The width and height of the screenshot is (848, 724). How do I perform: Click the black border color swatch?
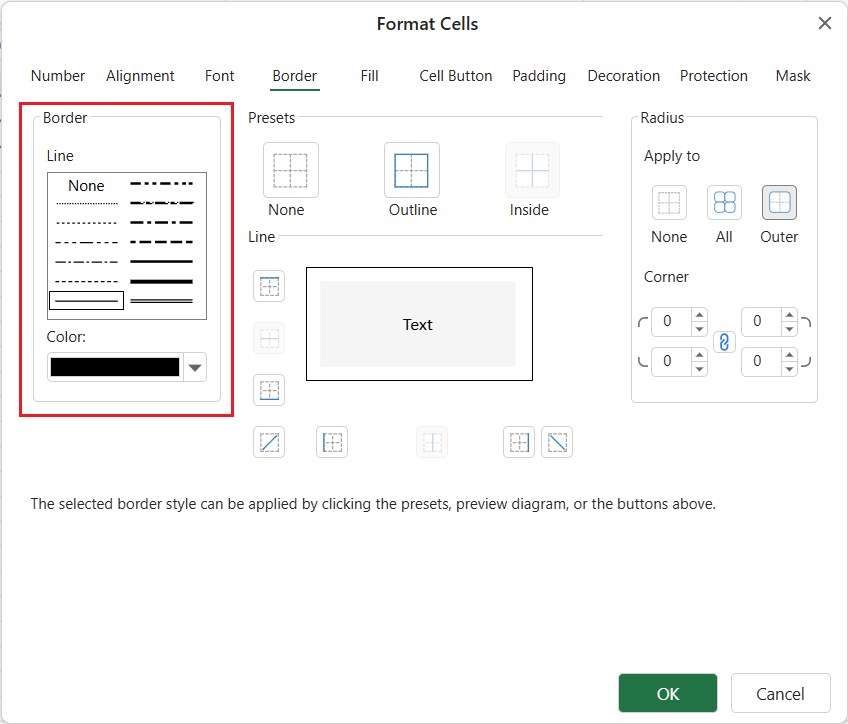[x=115, y=367]
